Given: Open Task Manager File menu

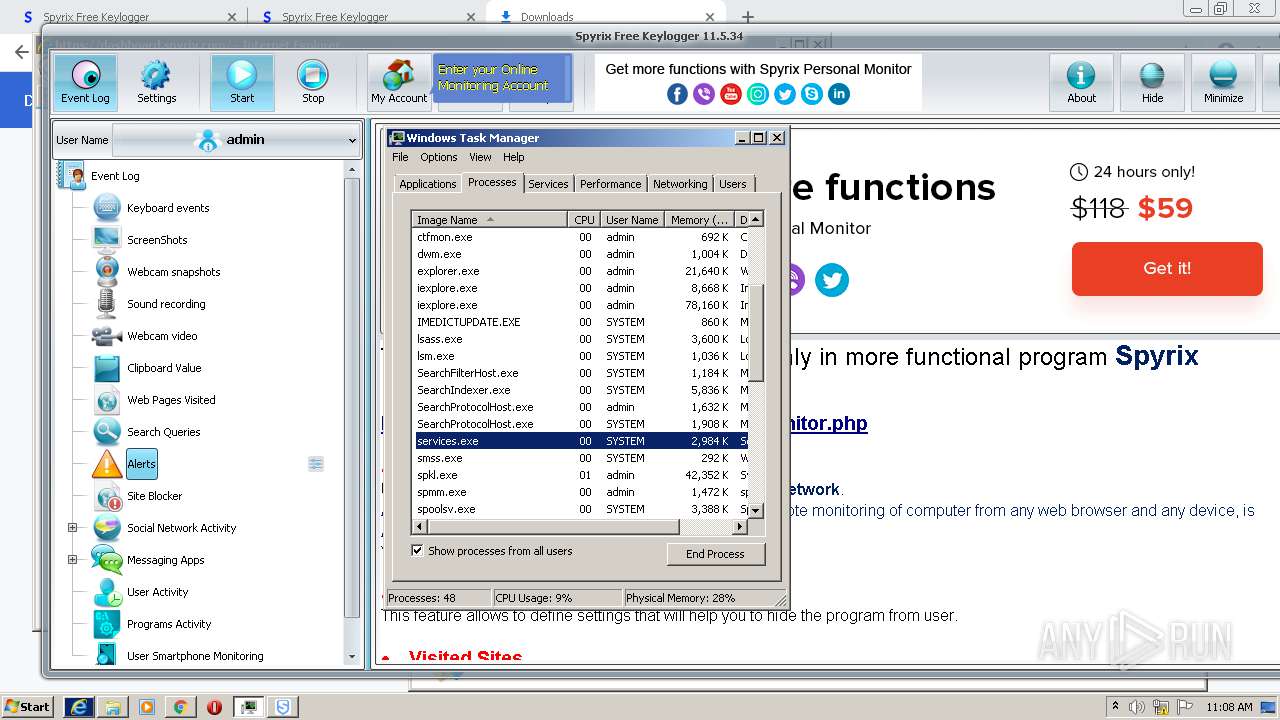Looking at the screenshot, I should tap(400, 157).
